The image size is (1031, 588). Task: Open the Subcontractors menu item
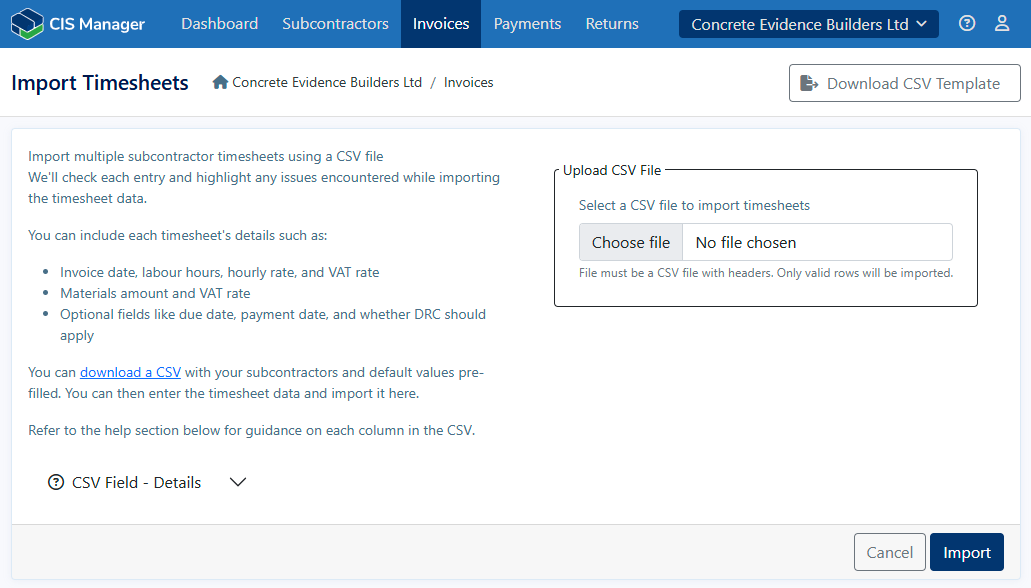(335, 24)
